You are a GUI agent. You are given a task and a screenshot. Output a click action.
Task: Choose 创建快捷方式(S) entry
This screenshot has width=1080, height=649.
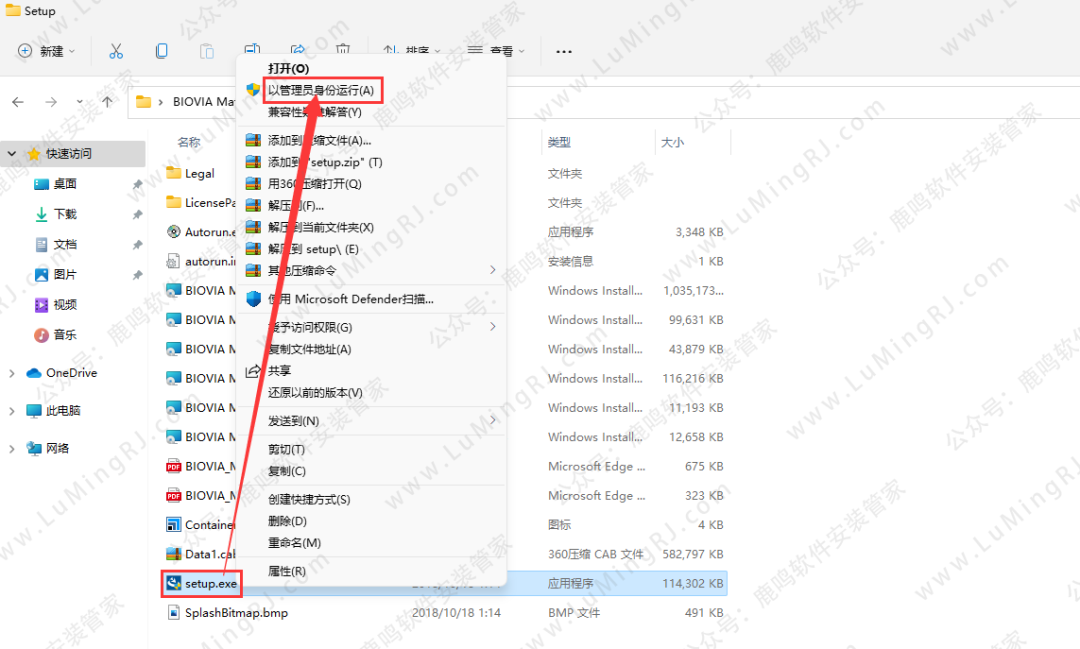point(309,499)
